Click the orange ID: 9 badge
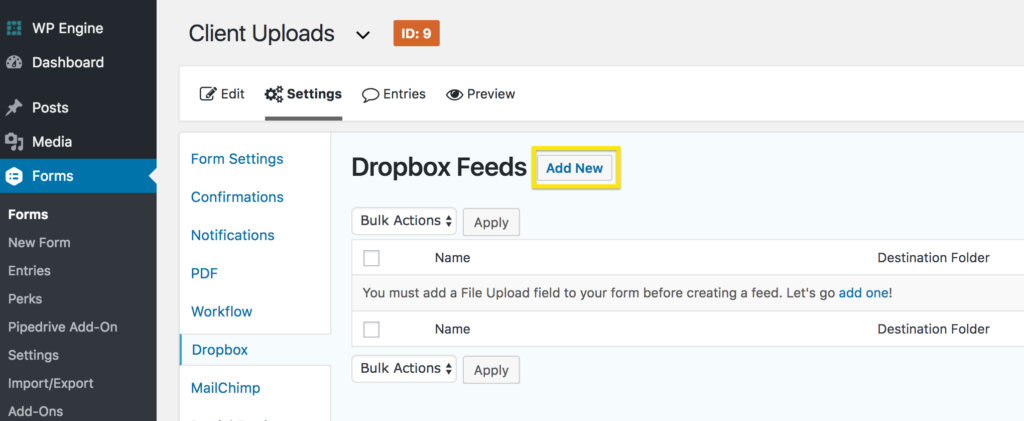 416,33
